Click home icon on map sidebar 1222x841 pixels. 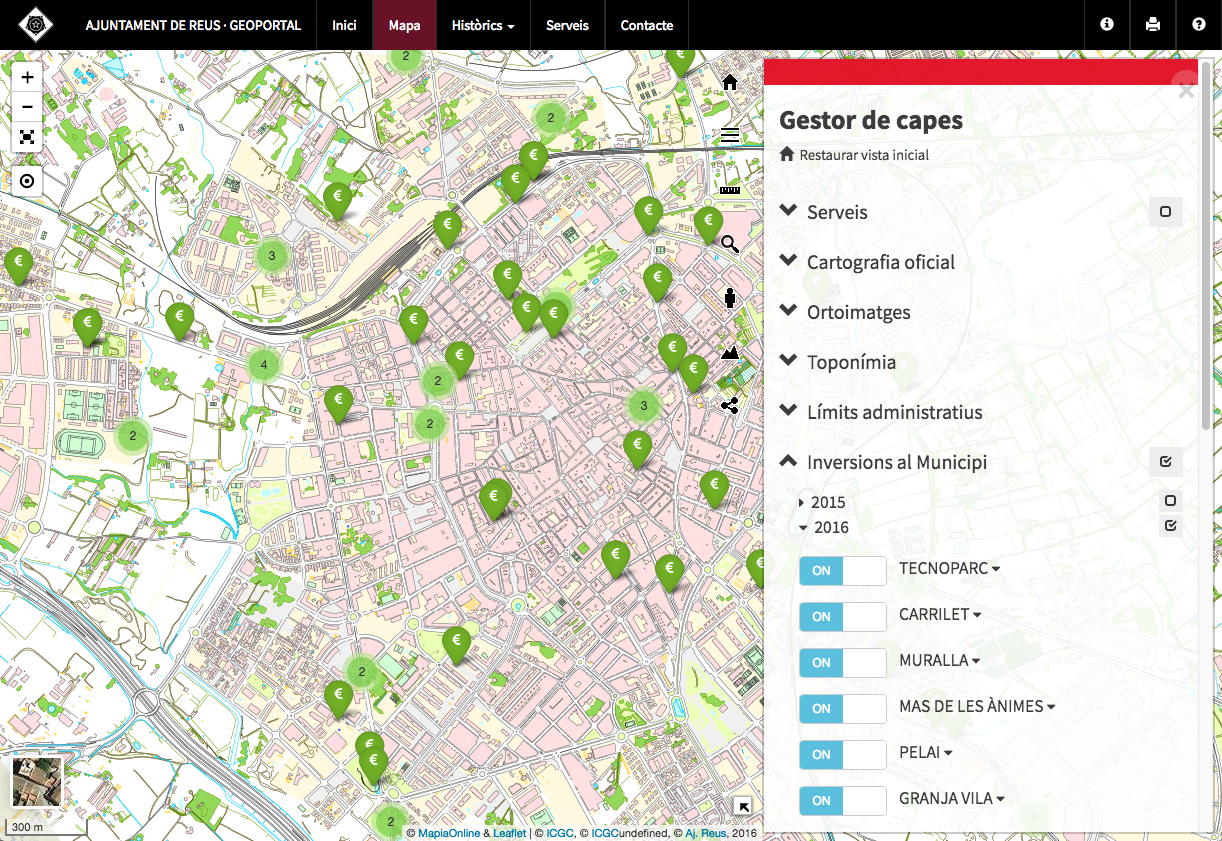730,82
